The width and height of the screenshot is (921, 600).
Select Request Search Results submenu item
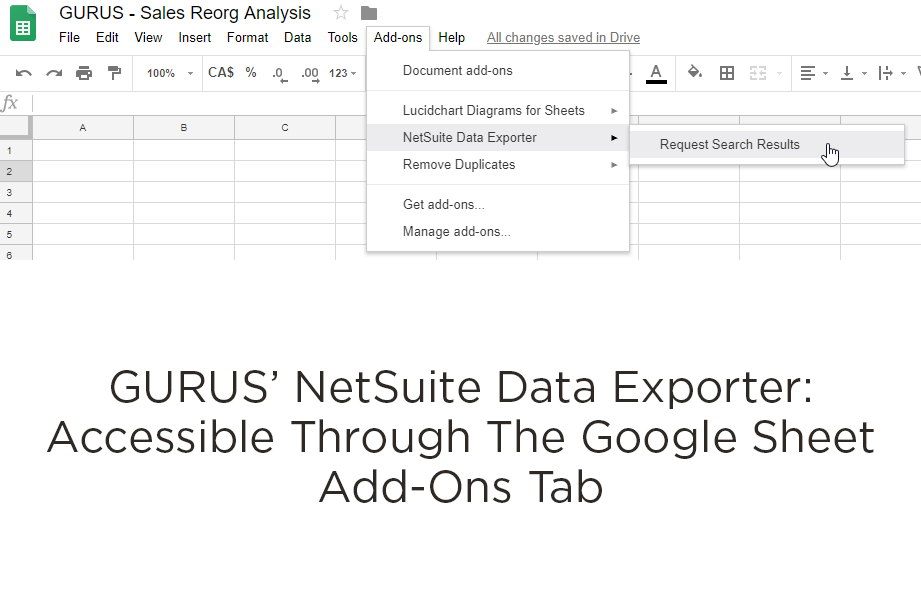(730, 145)
